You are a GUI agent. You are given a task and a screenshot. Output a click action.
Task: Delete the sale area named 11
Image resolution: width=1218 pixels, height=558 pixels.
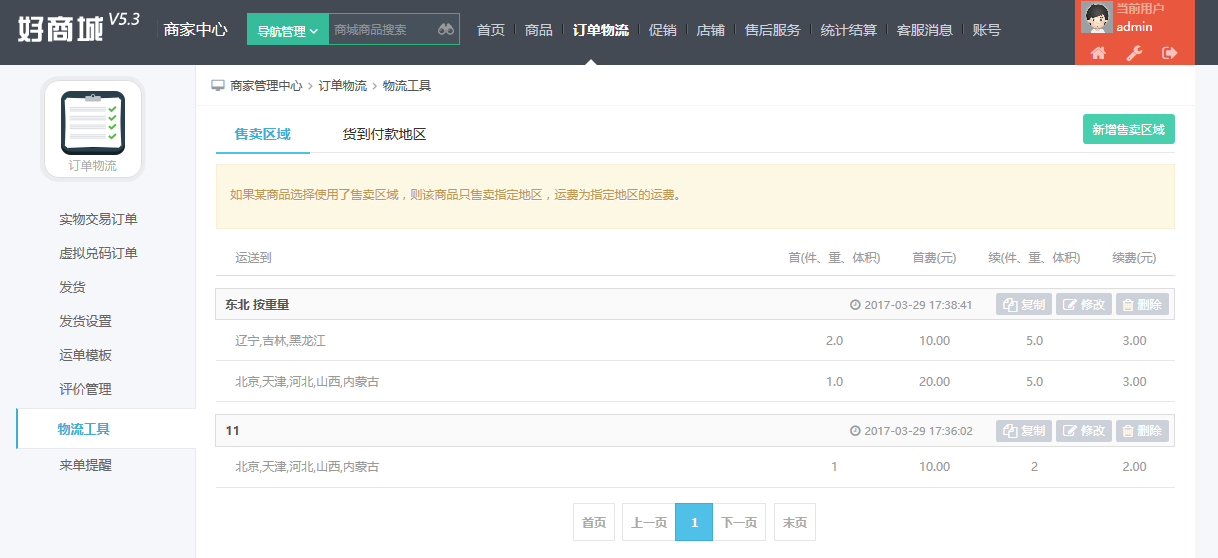[x=1142, y=431]
